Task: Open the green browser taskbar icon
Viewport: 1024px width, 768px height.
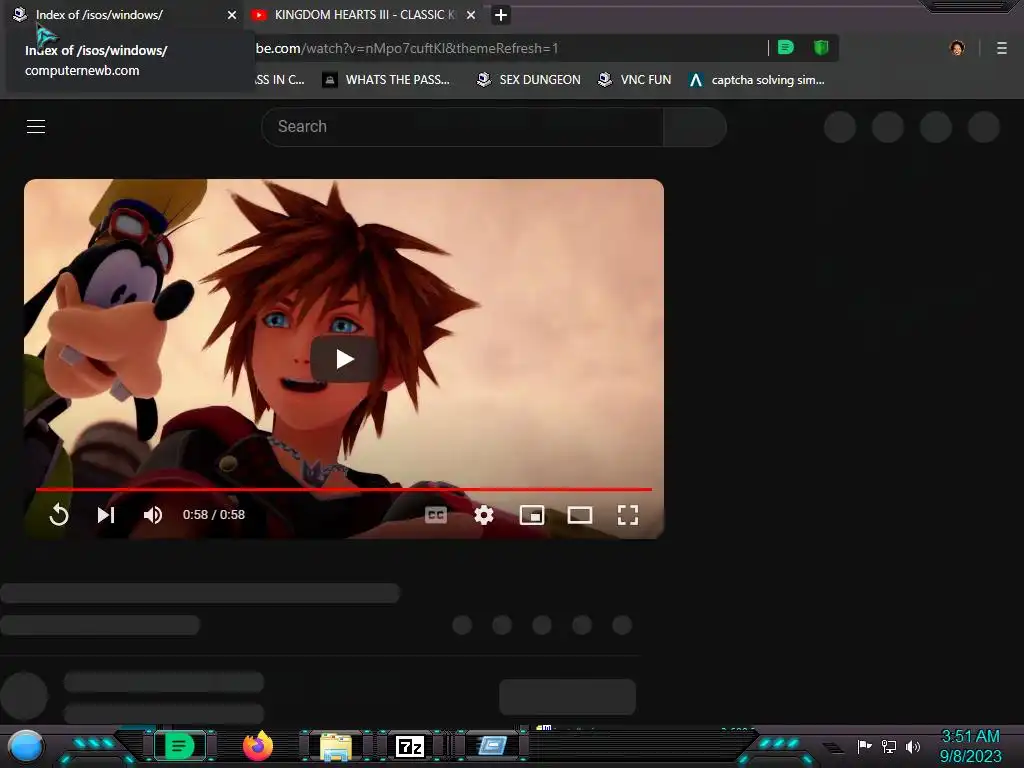Action: [180, 746]
